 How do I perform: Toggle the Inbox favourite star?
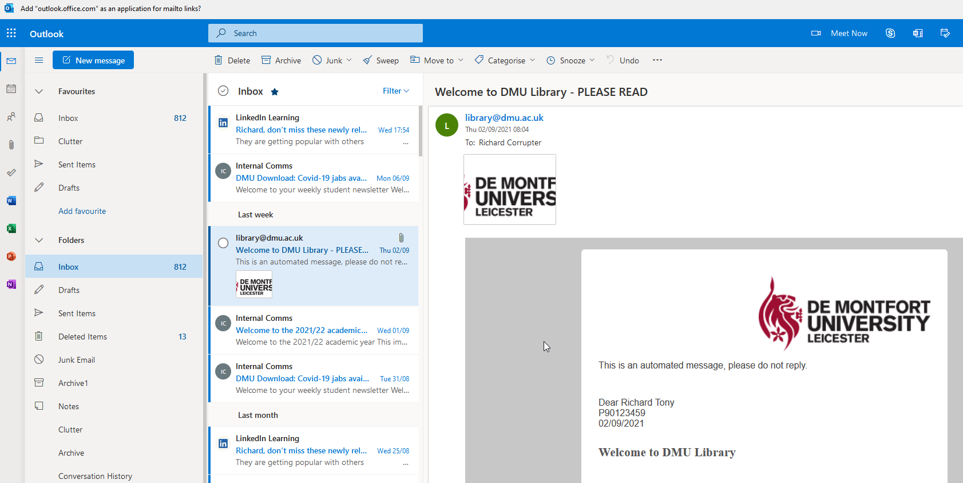pos(275,92)
